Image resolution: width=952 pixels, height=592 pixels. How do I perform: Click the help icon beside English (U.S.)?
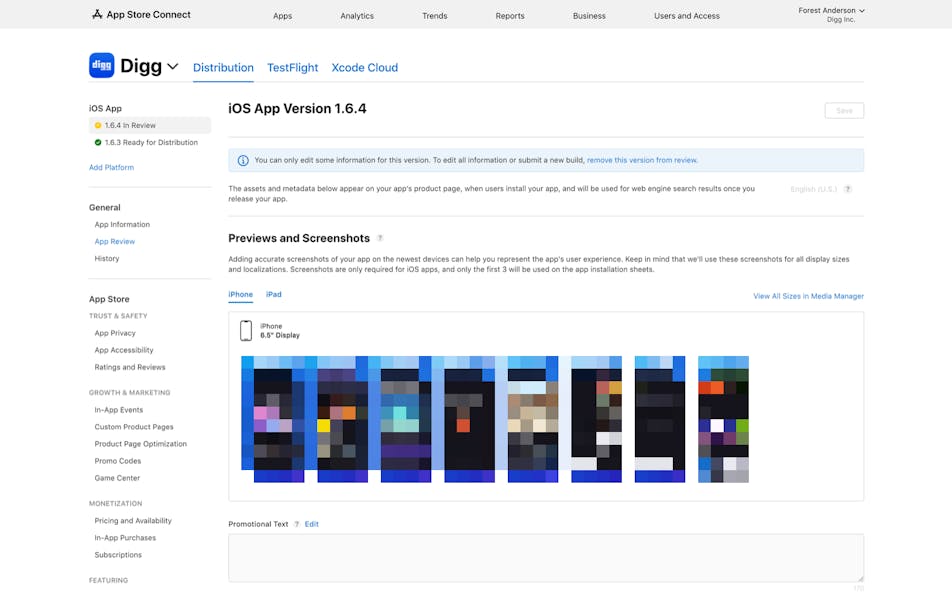pyautogui.click(x=848, y=189)
